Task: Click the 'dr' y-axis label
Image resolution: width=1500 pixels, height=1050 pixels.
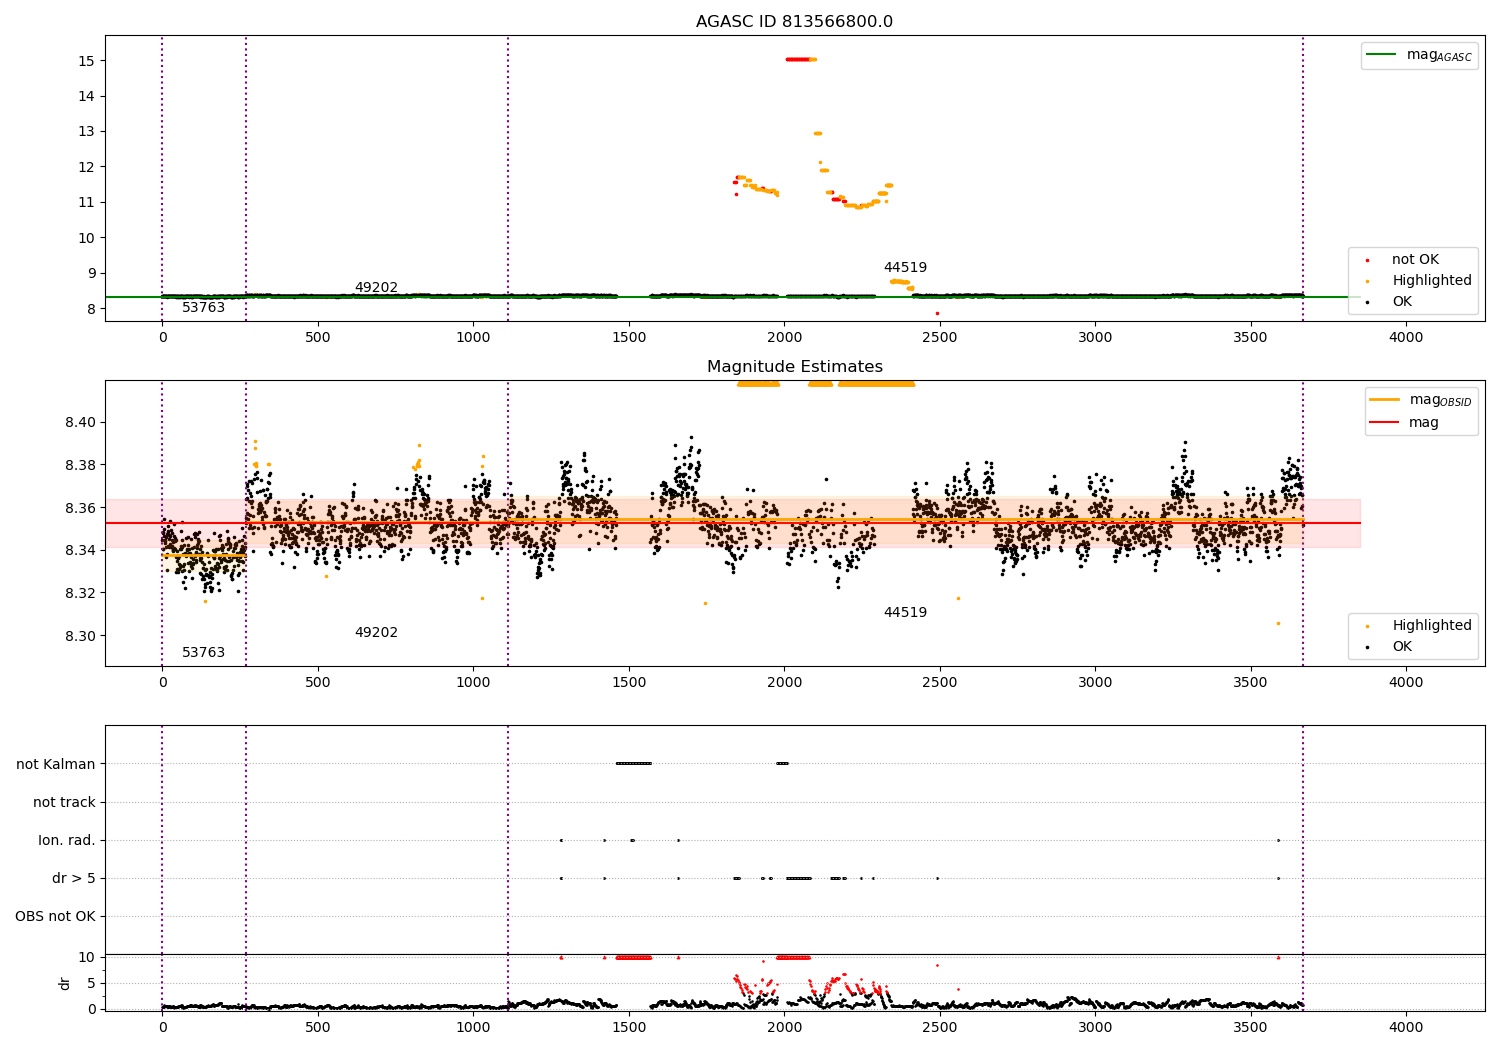Action: coord(65,983)
